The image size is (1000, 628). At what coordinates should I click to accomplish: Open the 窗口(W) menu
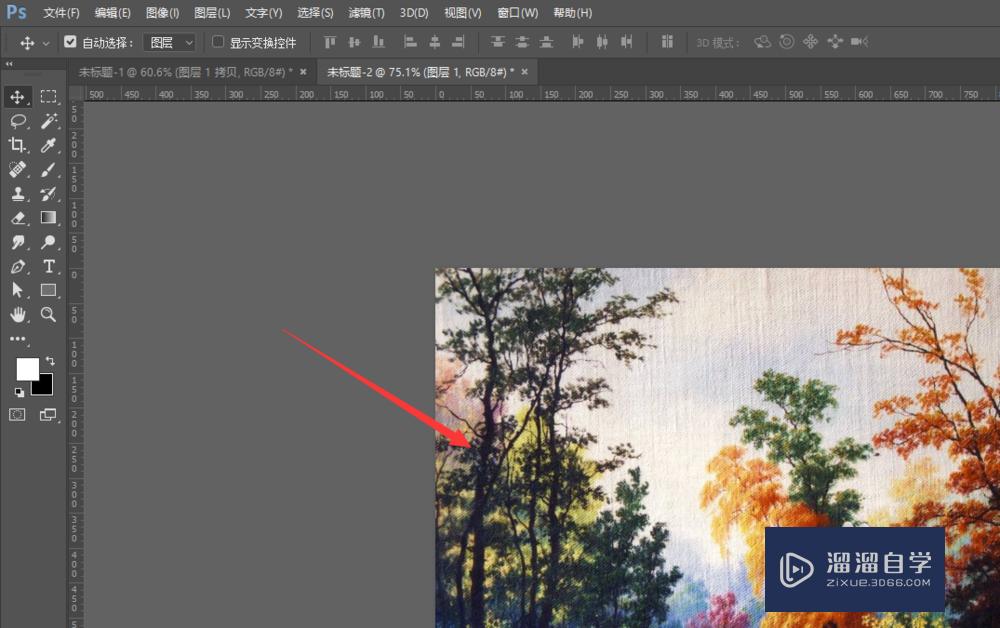517,13
